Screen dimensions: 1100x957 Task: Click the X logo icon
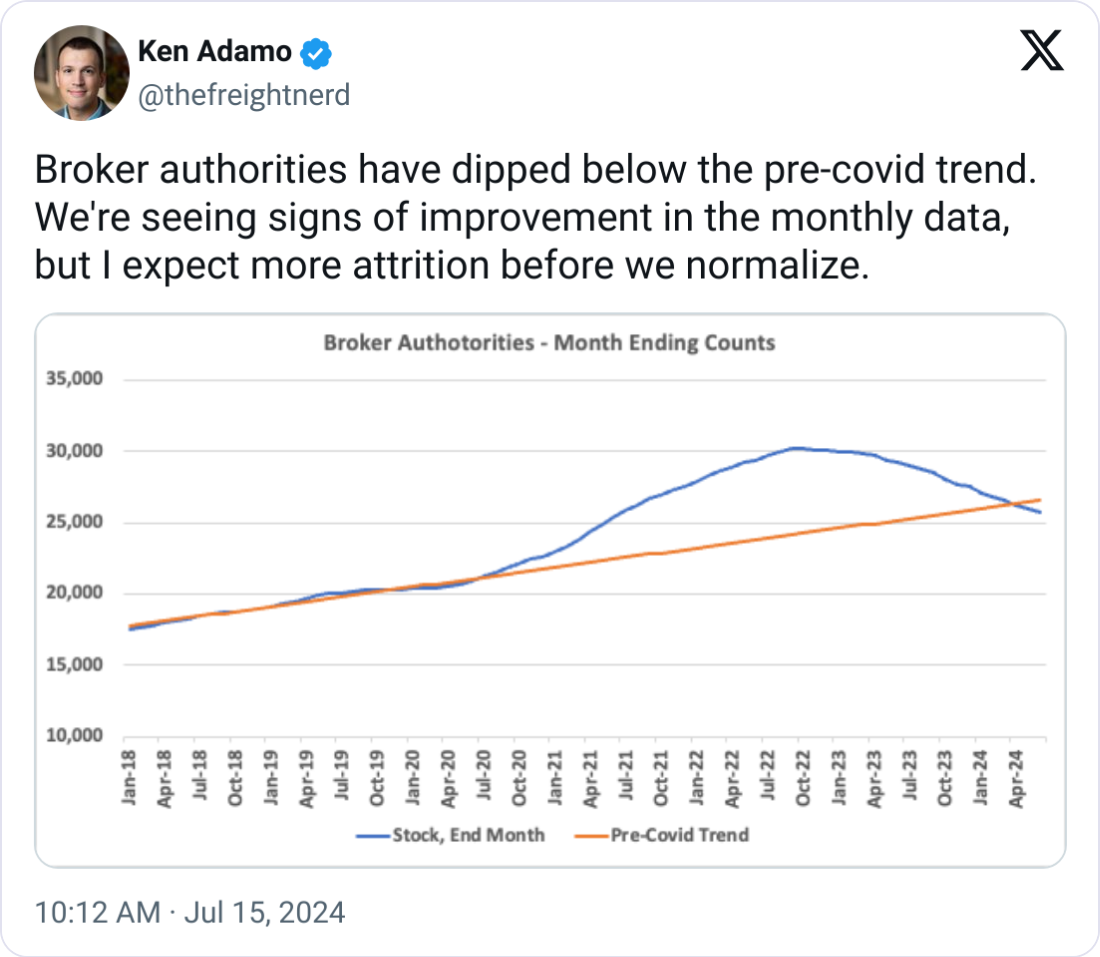point(1041,50)
